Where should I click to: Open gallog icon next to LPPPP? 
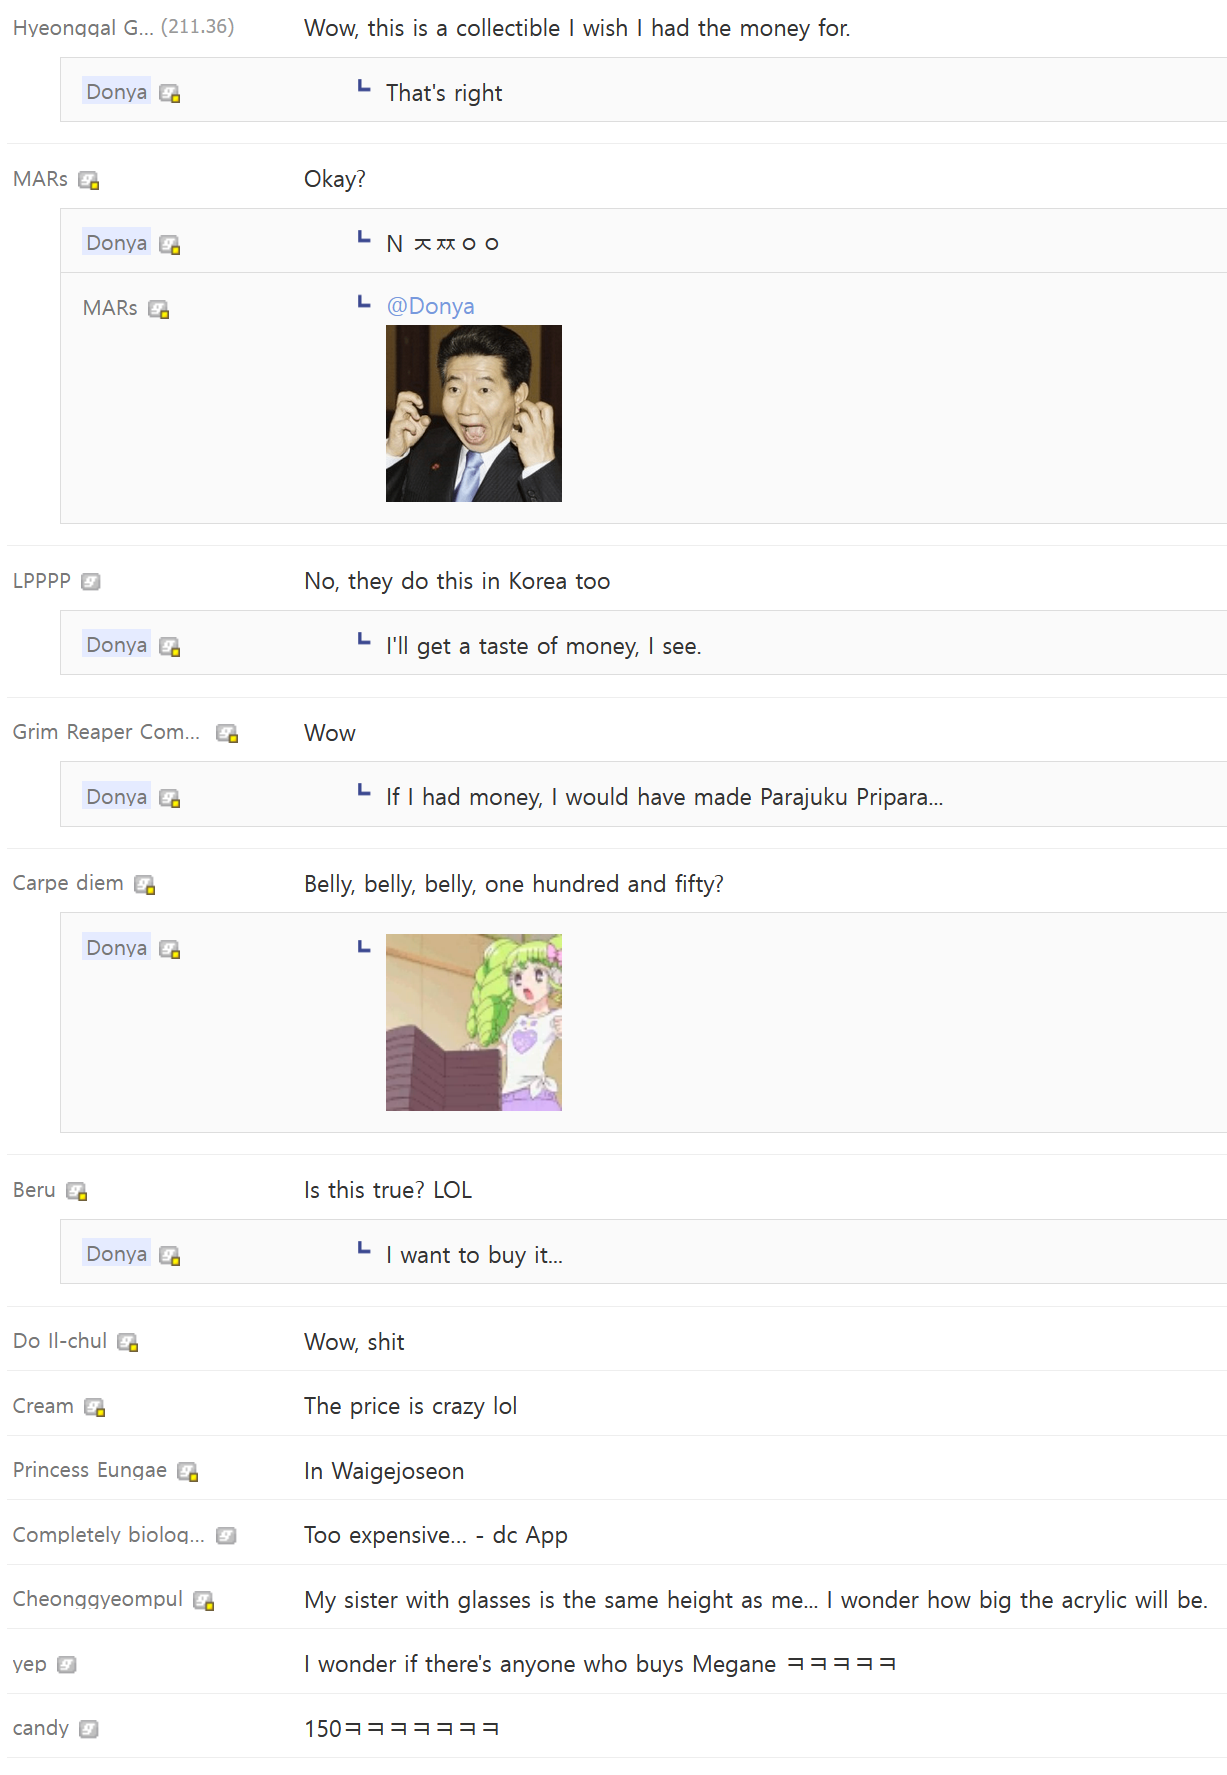(x=91, y=582)
